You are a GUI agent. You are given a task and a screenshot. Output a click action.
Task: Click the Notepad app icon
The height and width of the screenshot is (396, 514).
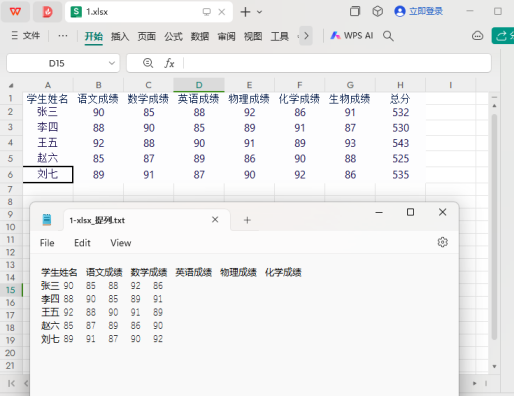47,220
